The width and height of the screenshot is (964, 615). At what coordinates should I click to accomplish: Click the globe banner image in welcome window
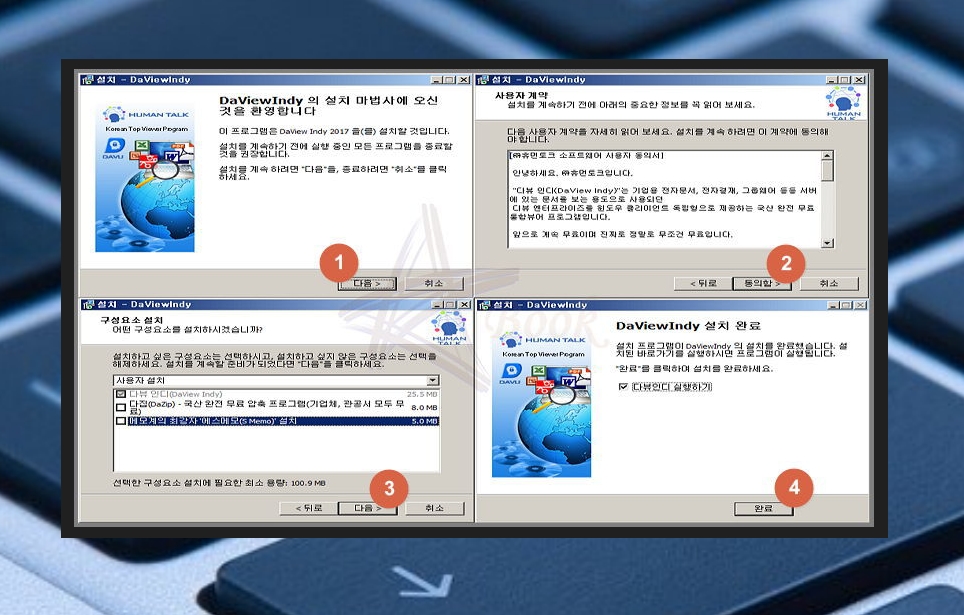point(145,178)
